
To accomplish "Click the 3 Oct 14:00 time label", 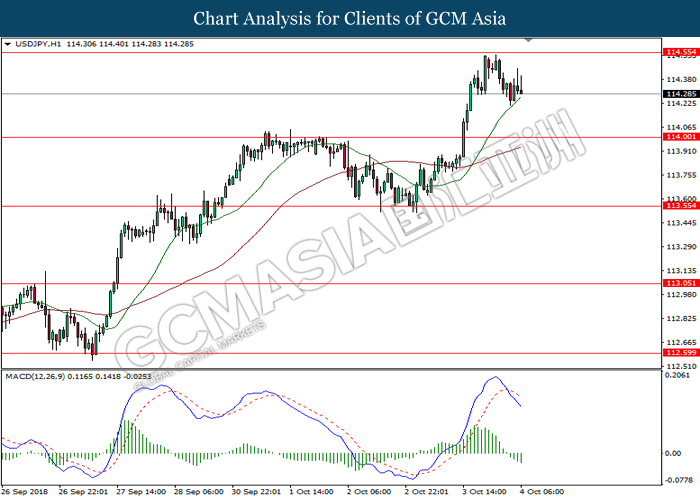I will coord(484,492).
